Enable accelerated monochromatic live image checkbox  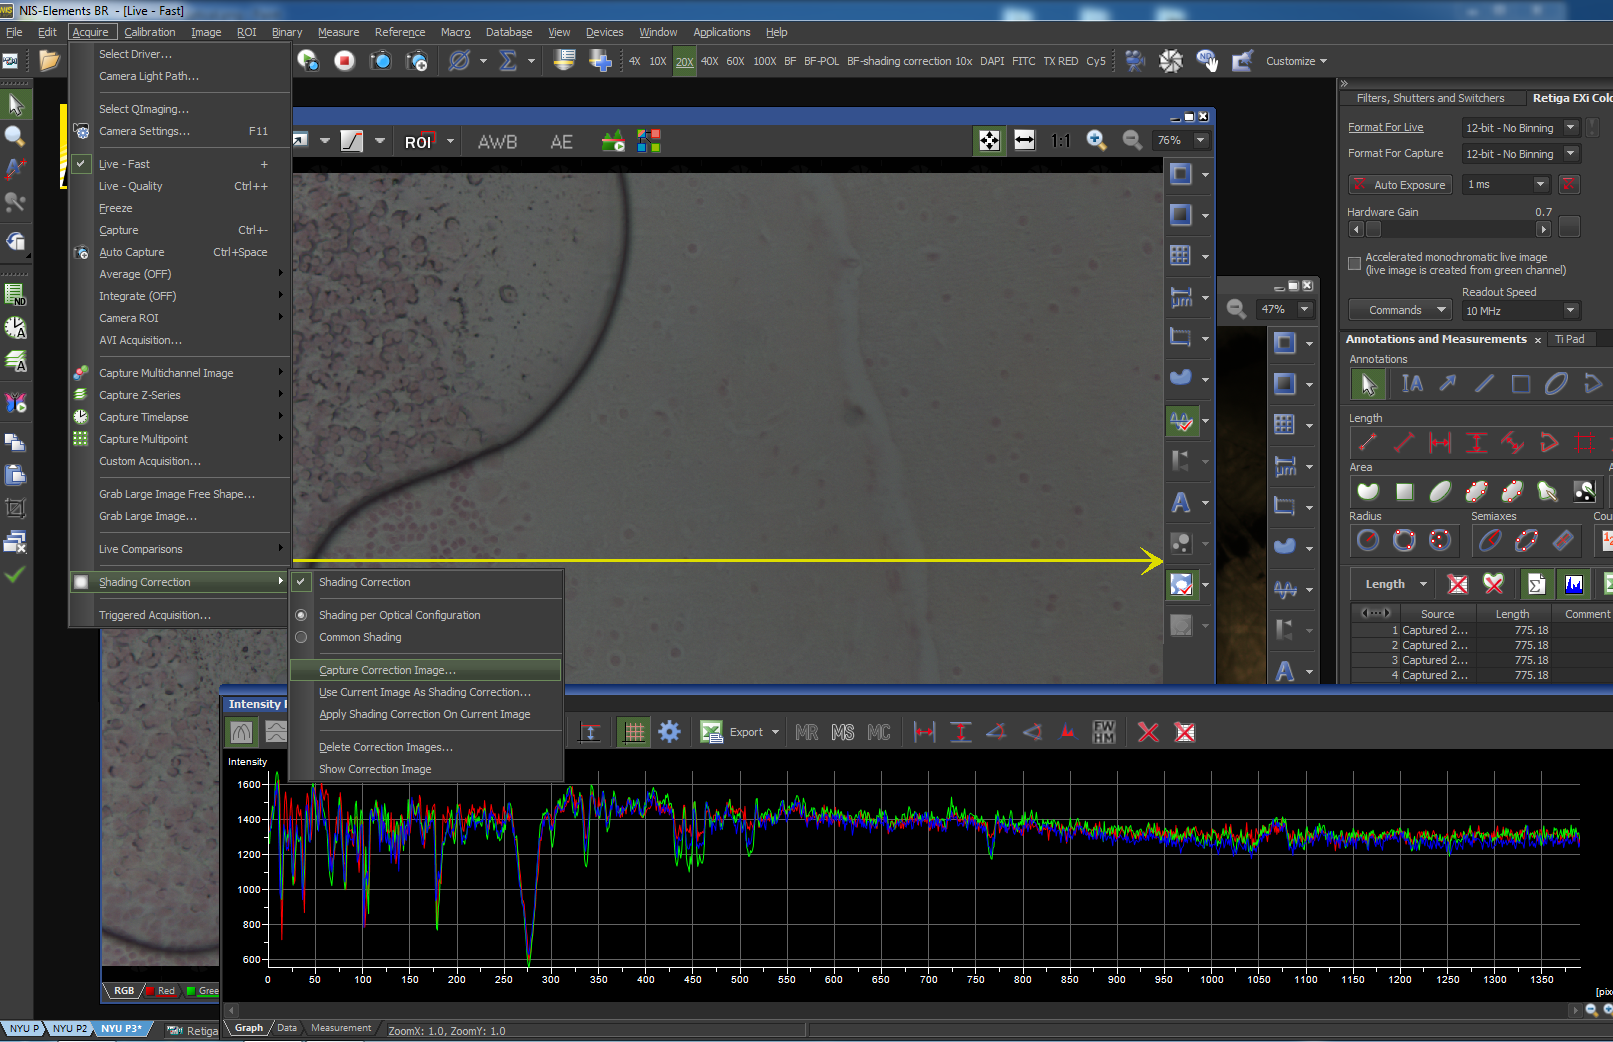pyautogui.click(x=1354, y=264)
